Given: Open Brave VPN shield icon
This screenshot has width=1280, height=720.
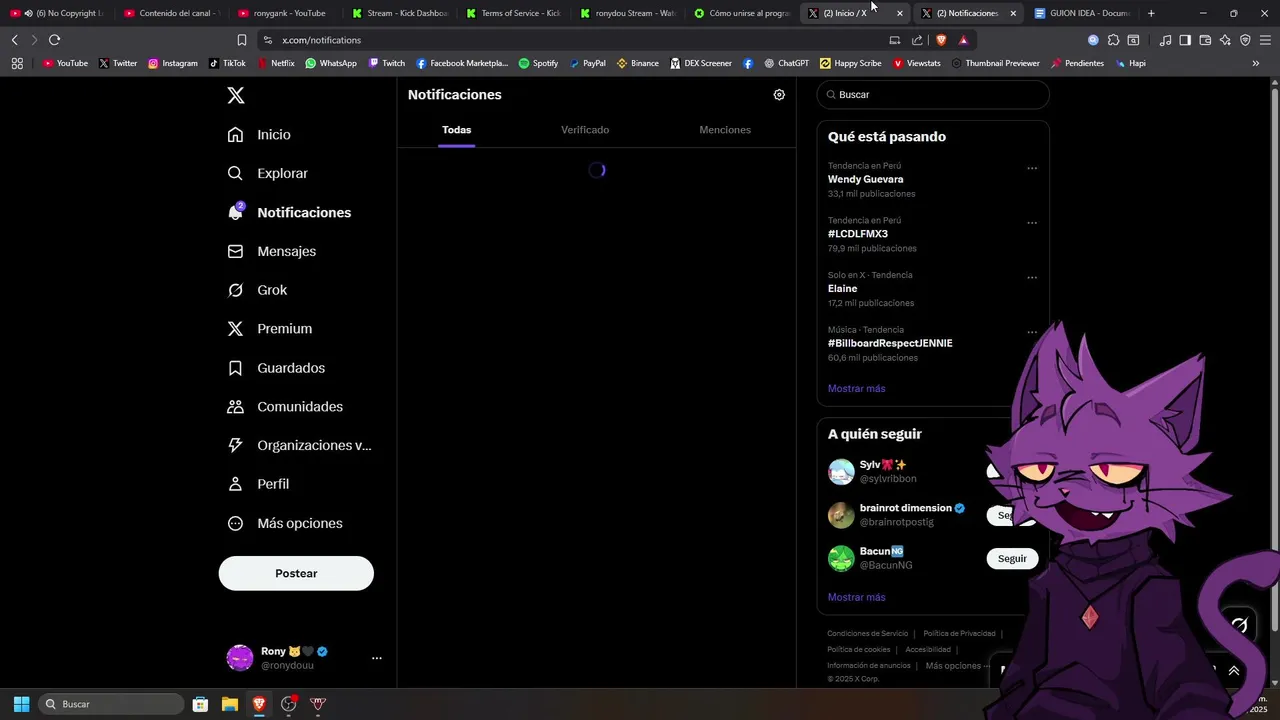Looking at the screenshot, I should (1245, 40).
